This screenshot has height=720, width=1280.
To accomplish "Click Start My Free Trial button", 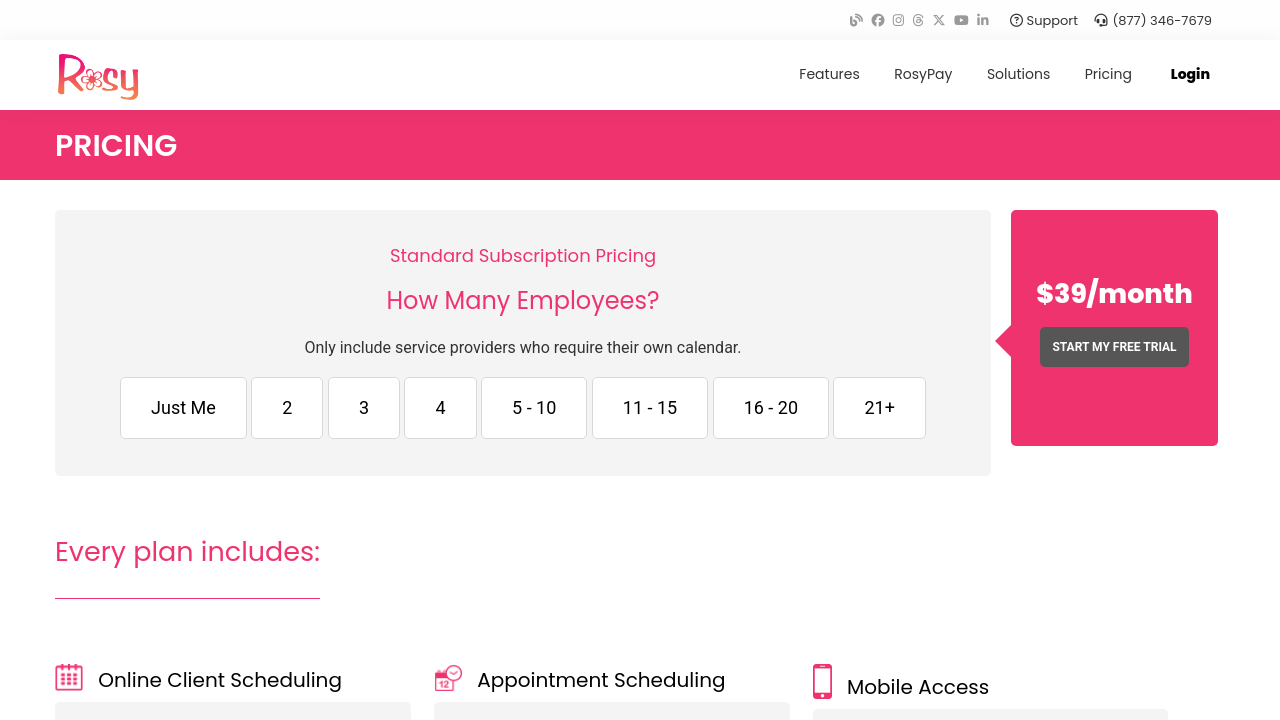I will (x=1114, y=347).
